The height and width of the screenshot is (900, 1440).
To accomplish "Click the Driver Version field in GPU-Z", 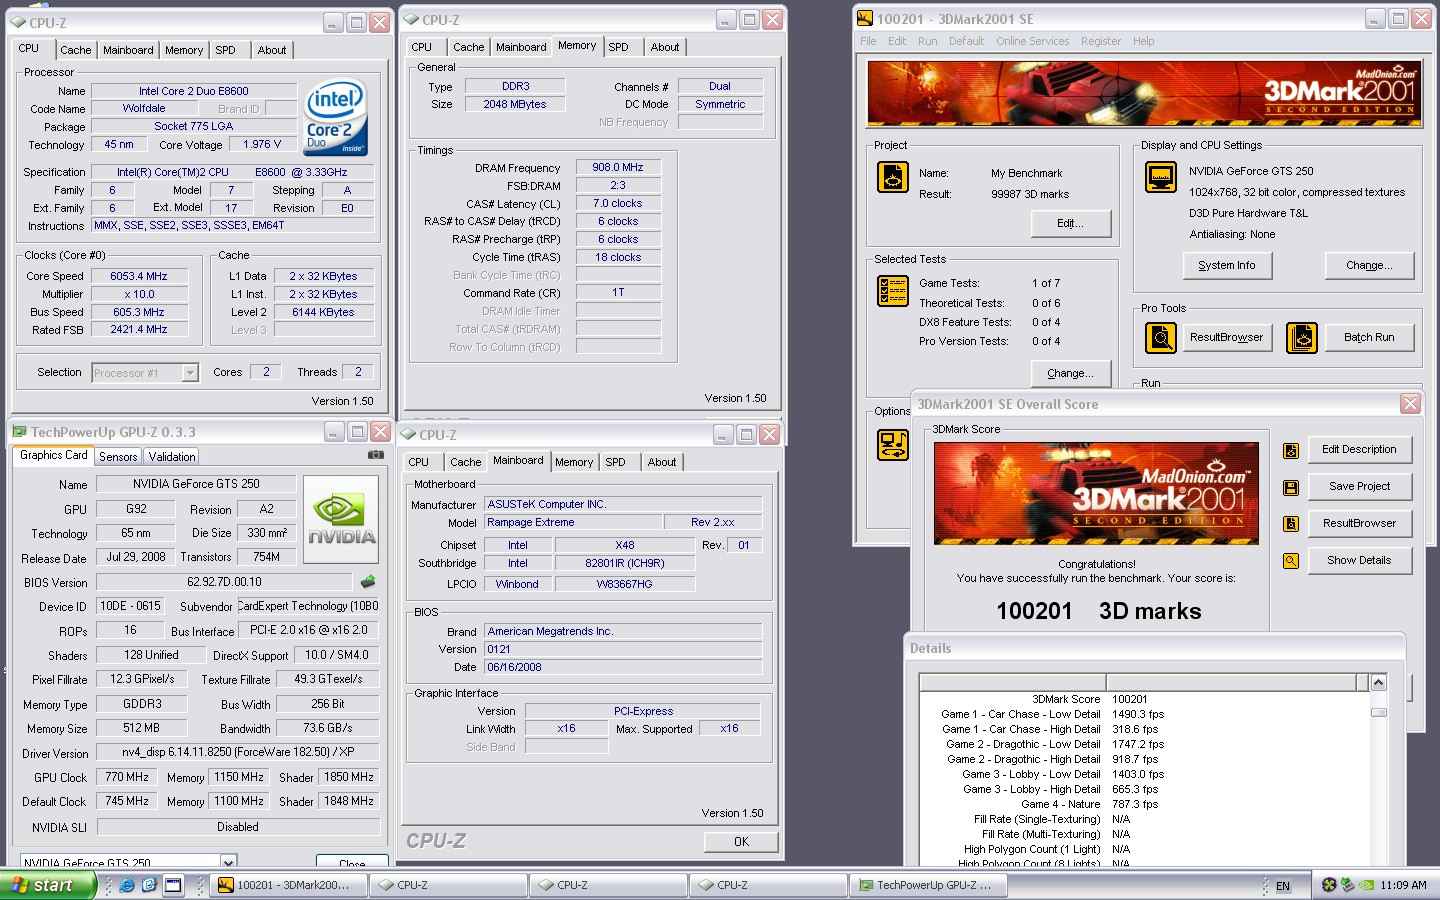I will 238,752.
